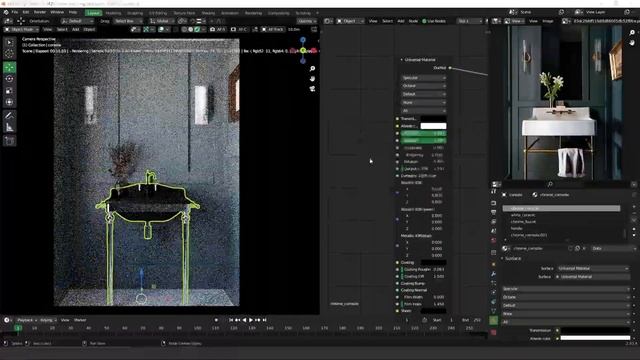
Task: Toggle rendered viewport shading mode
Action: coord(197,29)
